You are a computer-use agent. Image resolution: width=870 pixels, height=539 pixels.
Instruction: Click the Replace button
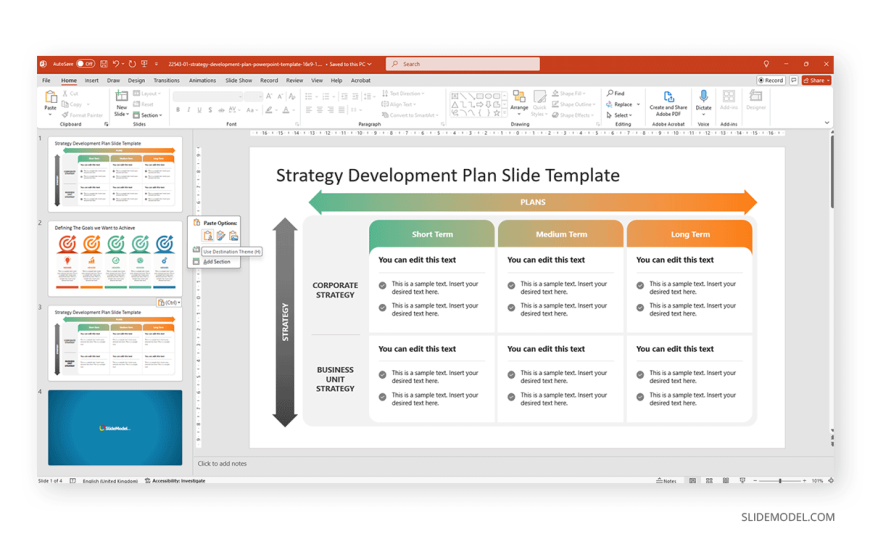(620, 104)
